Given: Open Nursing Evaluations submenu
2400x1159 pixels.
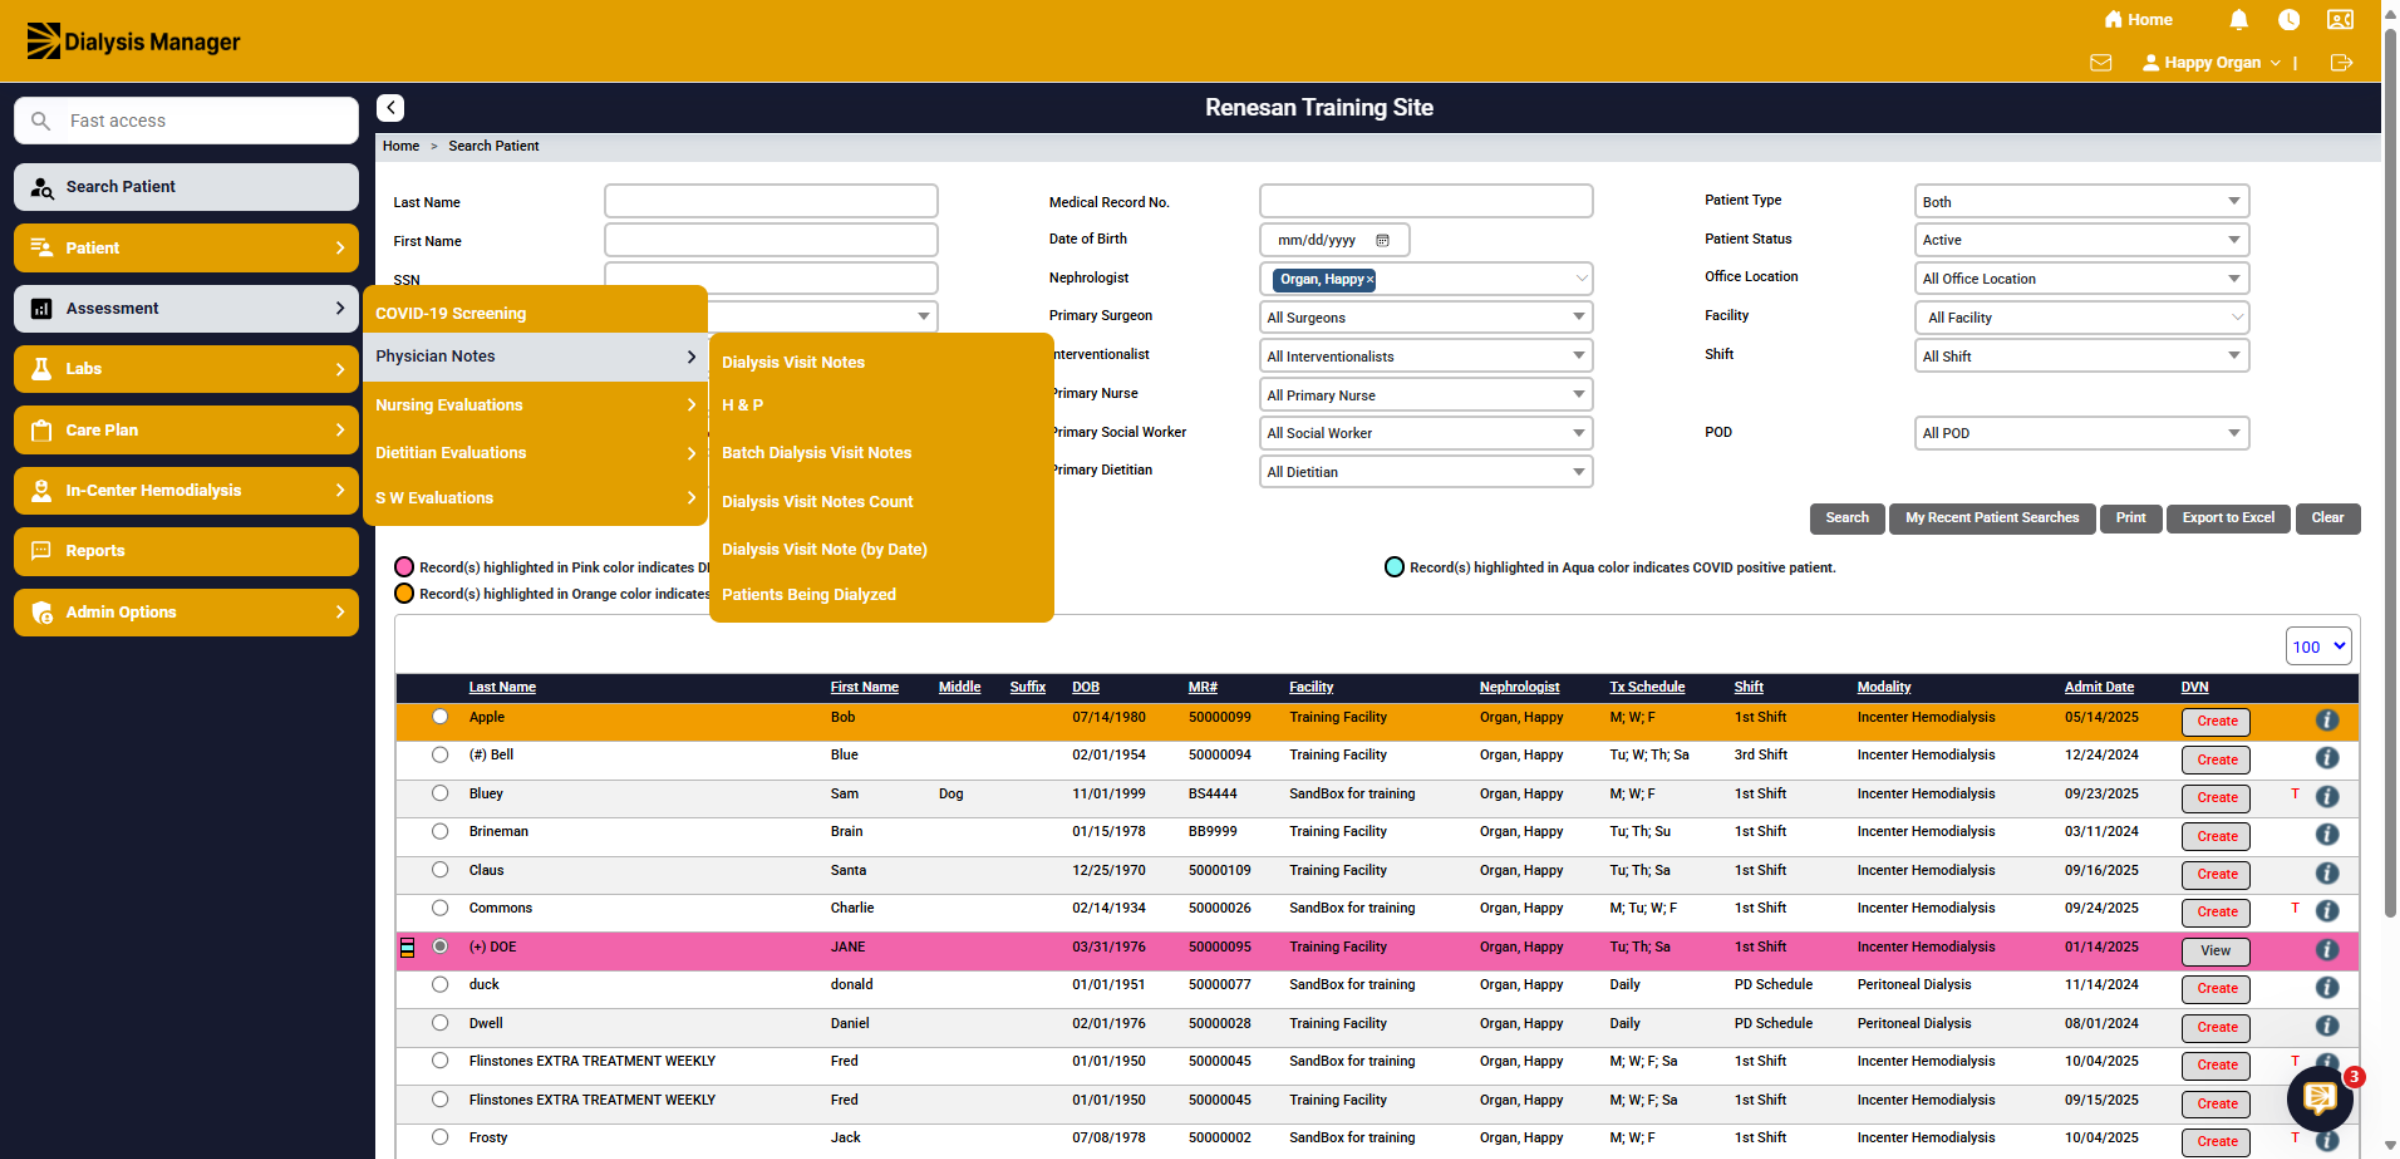Looking at the screenshot, I should pyautogui.click(x=535, y=405).
